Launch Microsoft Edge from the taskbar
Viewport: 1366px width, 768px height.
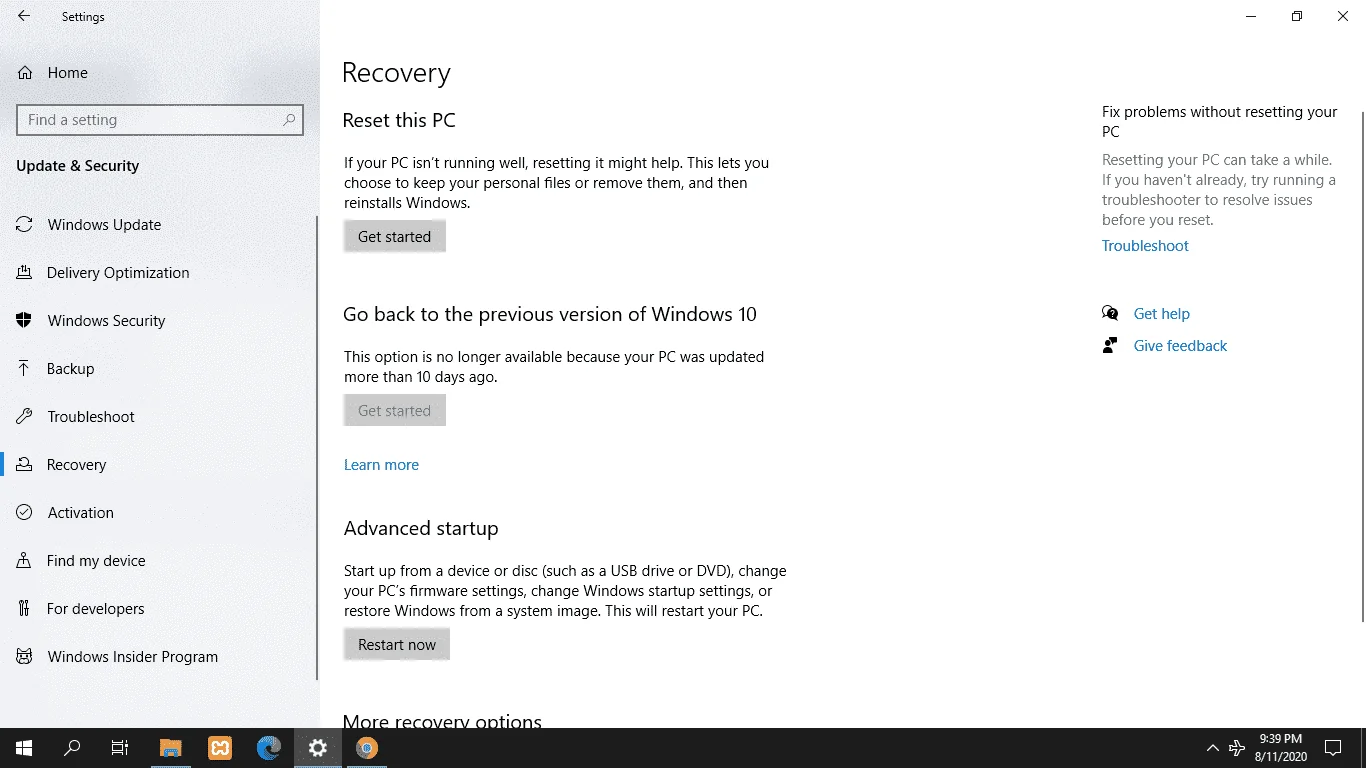pos(269,748)
